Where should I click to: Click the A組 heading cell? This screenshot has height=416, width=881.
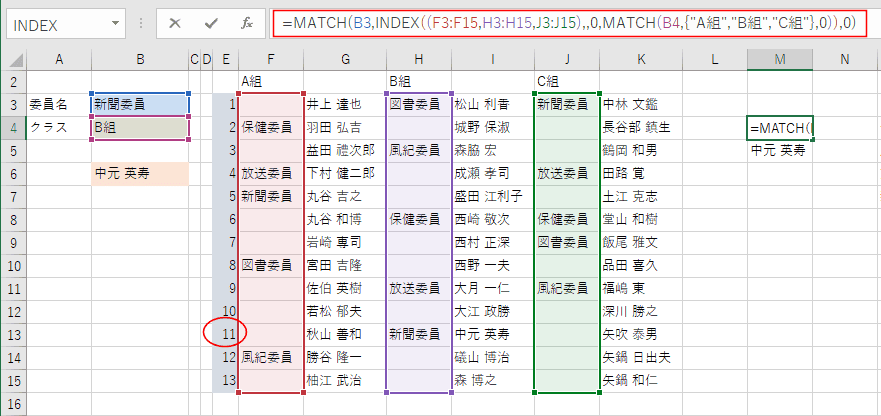pos(270,81)
